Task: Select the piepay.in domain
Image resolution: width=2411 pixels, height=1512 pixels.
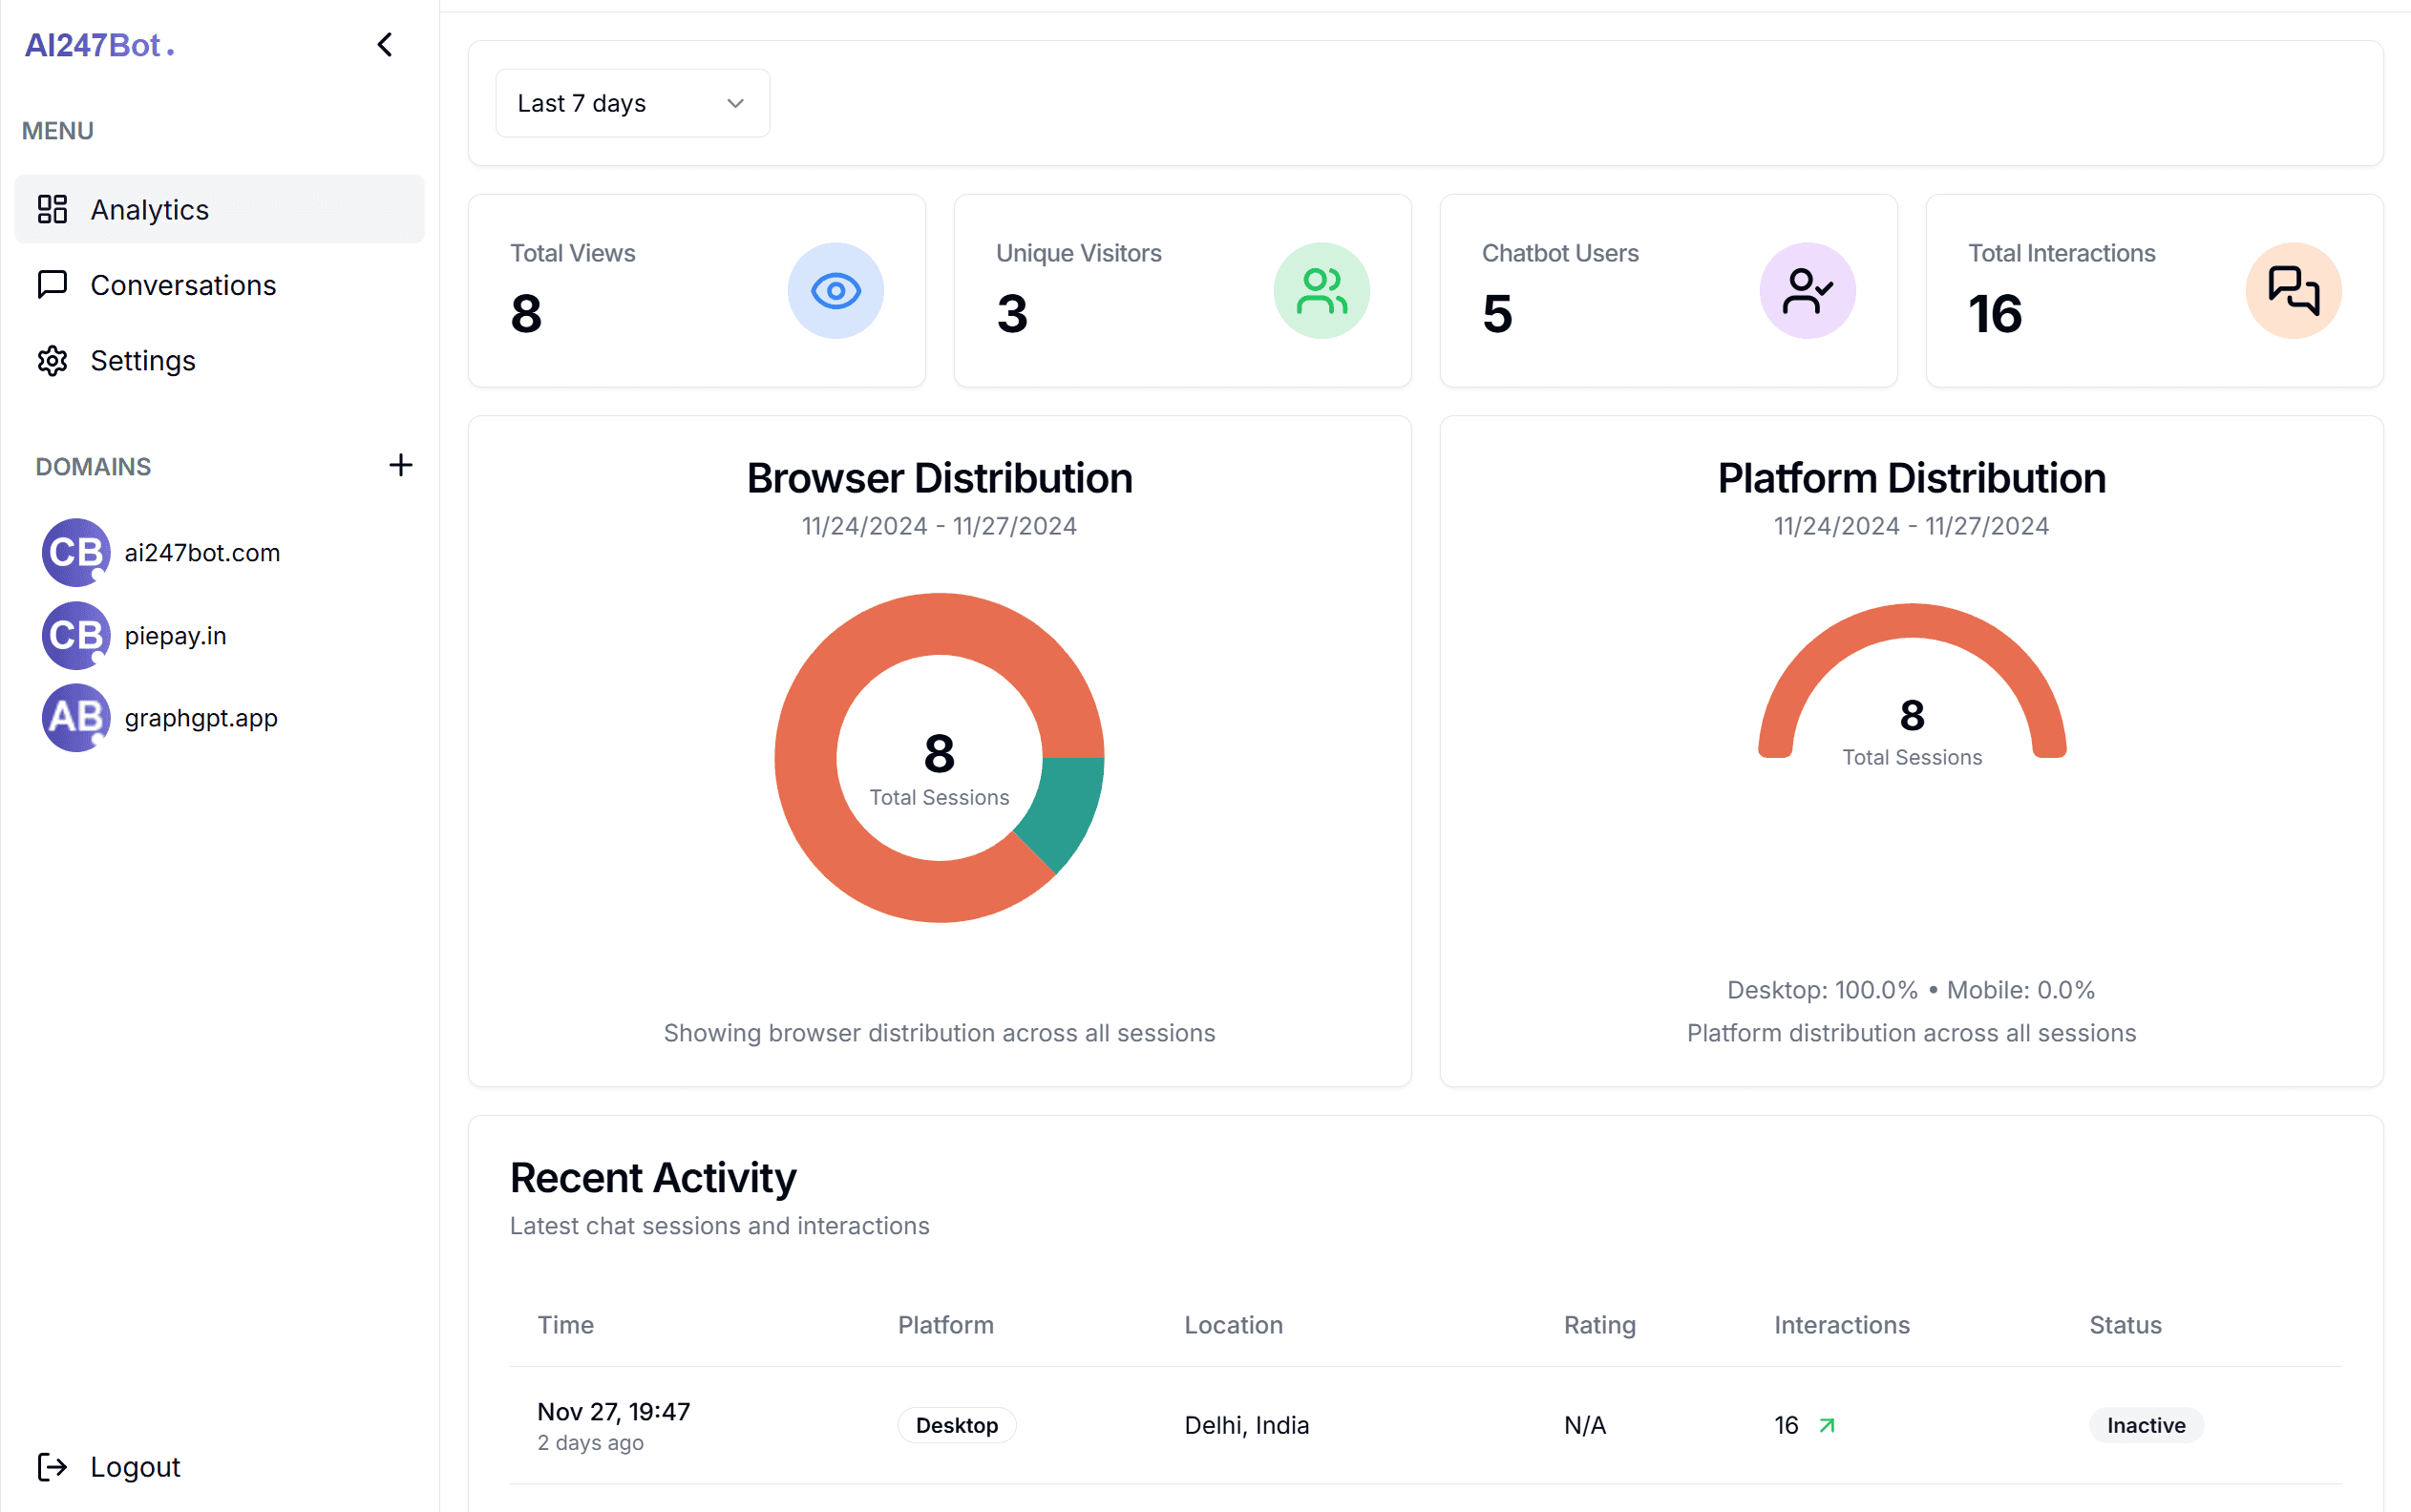Action: (x=175, y=635)
